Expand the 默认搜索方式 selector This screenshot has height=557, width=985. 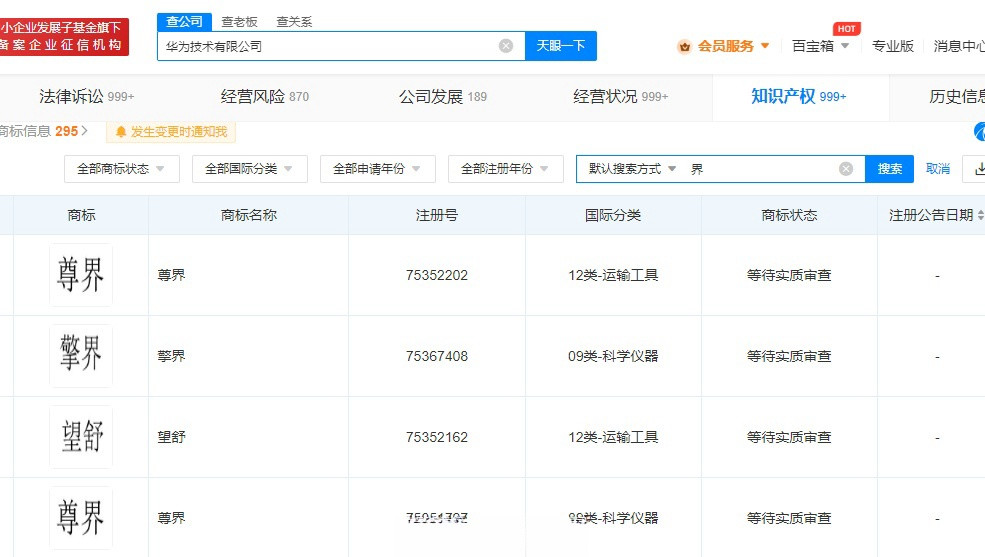[632, 169]
